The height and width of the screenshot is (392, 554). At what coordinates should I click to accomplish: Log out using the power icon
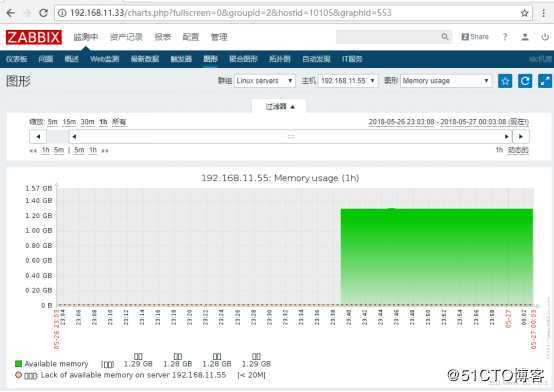[x=545, y=37]
